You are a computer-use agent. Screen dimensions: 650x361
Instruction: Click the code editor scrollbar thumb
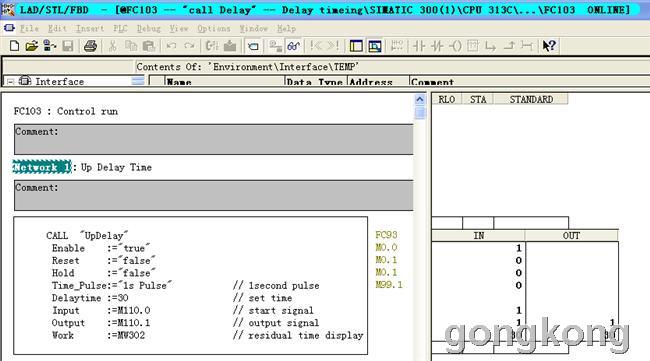point(420,112)
